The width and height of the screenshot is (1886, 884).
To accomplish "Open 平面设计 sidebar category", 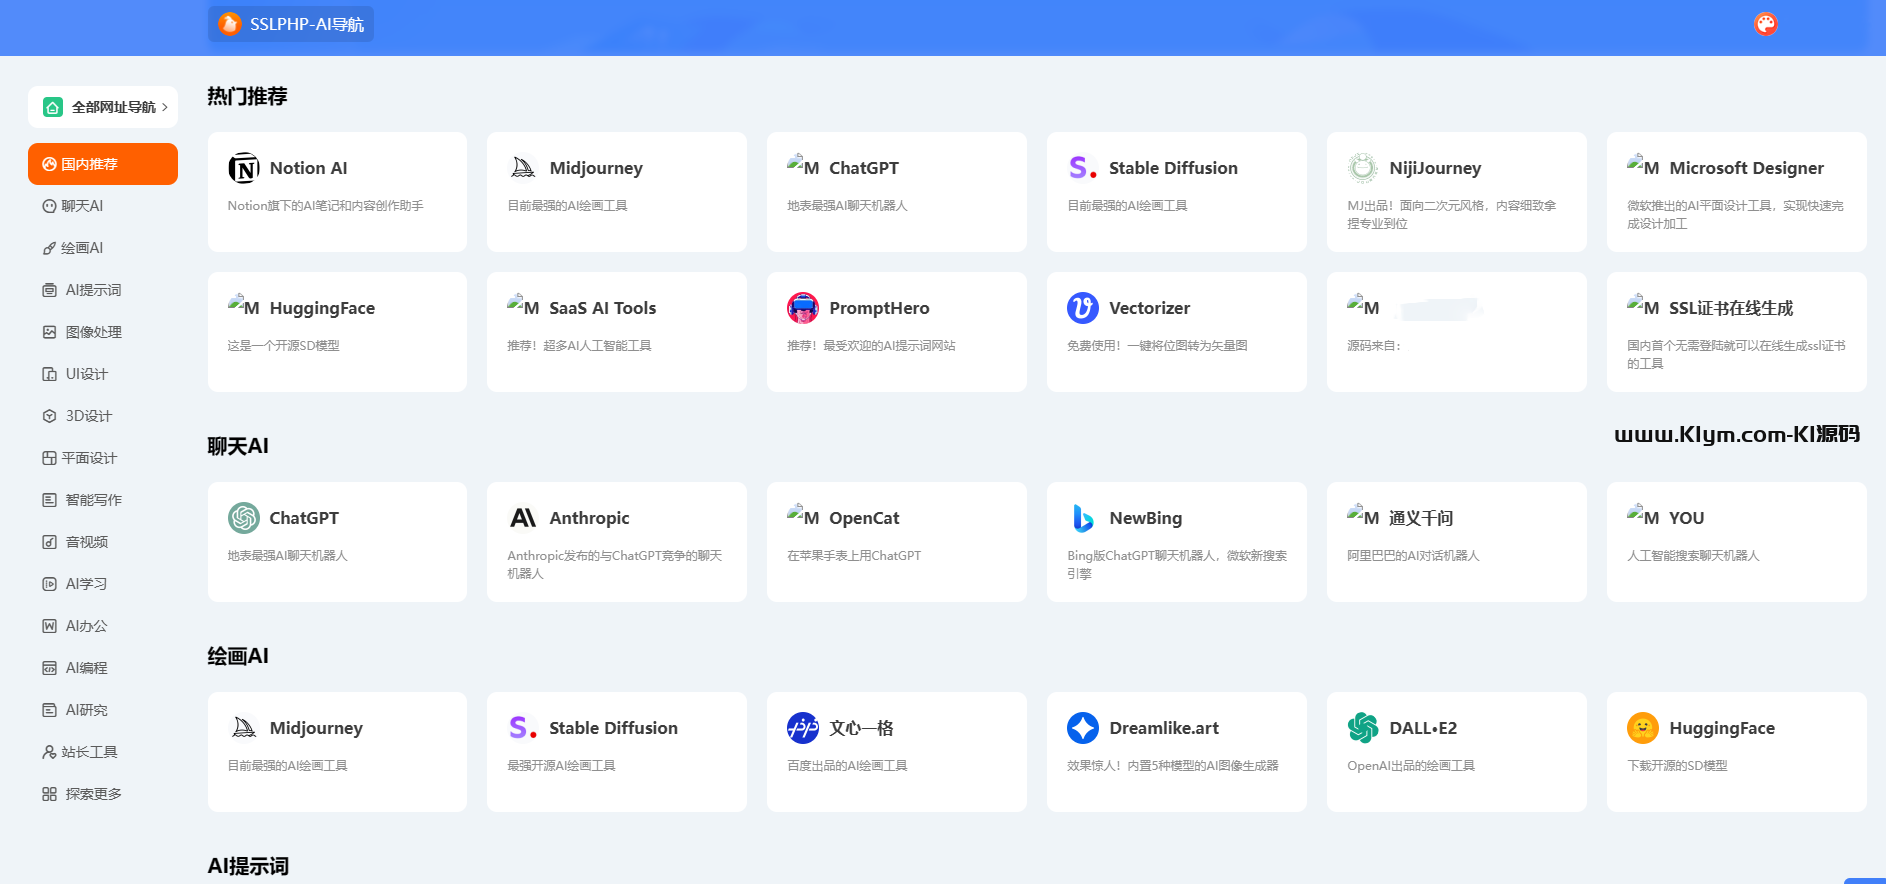I will tap(103, 458).
